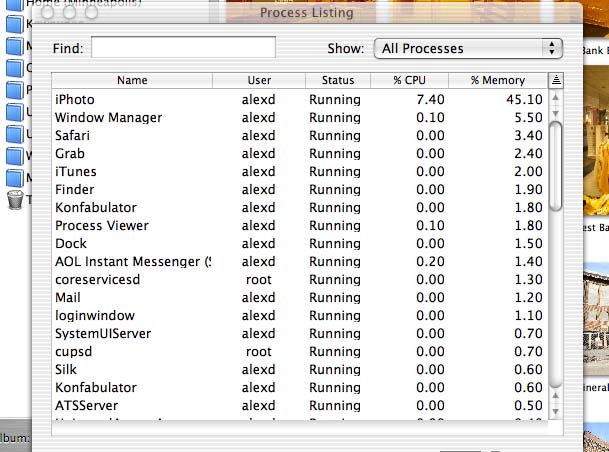The height and width of the screenshot is (452, 609).
Task: Select the Grab process row
Action: (x=299, y=153)
